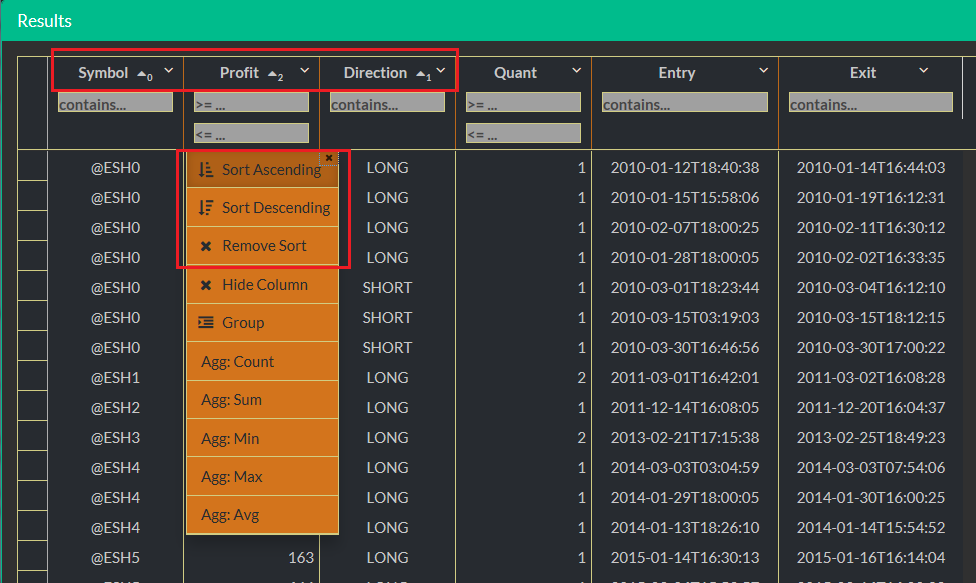Click the Quant <= filter field

coord(523,133)
